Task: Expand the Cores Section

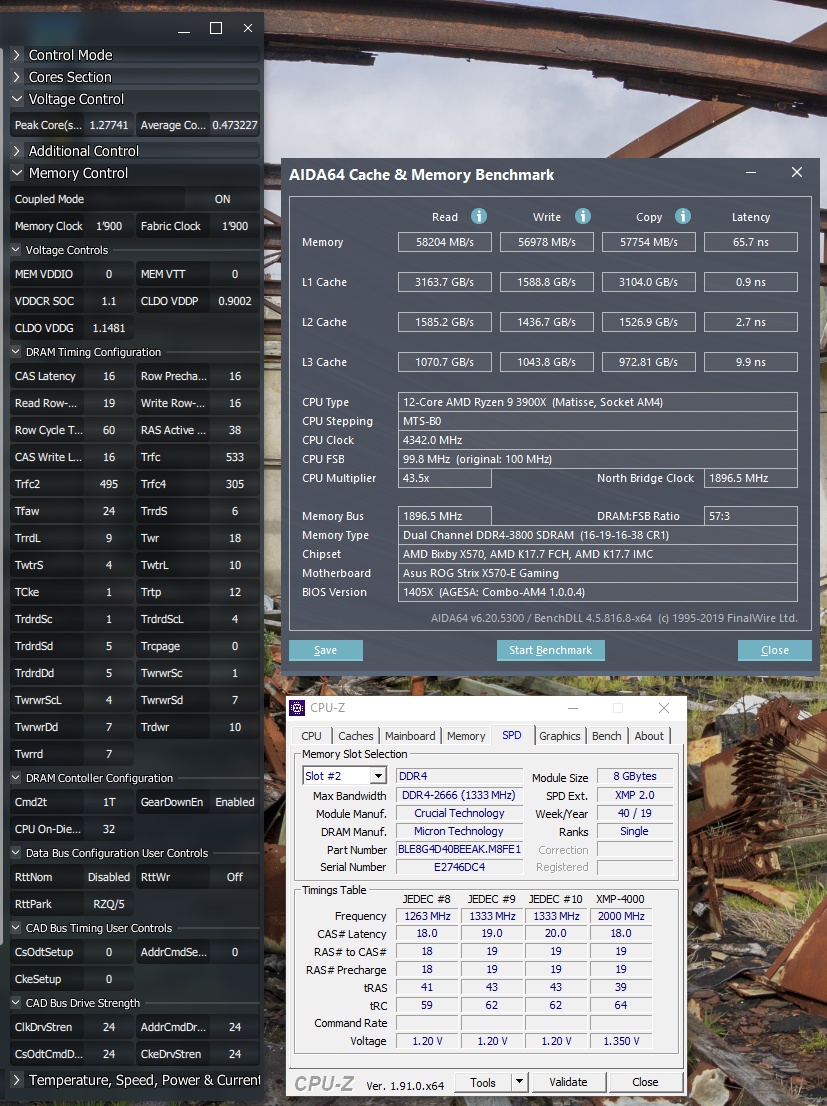Action: [17, 76]
